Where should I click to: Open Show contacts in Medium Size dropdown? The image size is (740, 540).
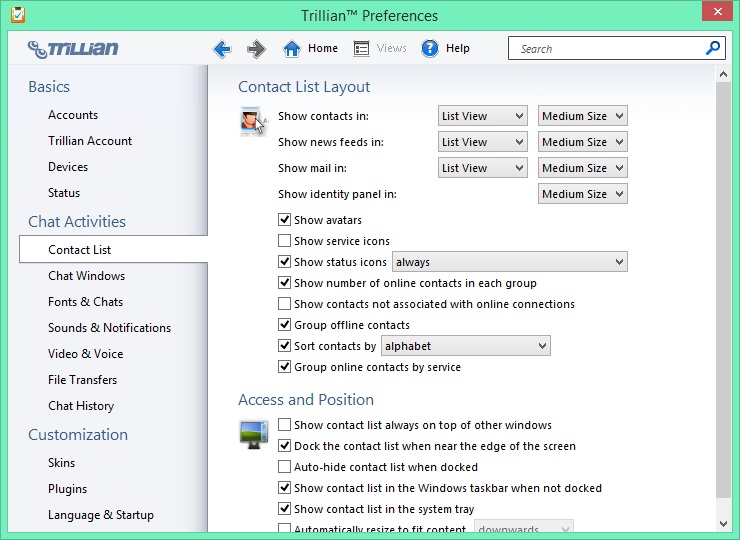pos(583,116)
